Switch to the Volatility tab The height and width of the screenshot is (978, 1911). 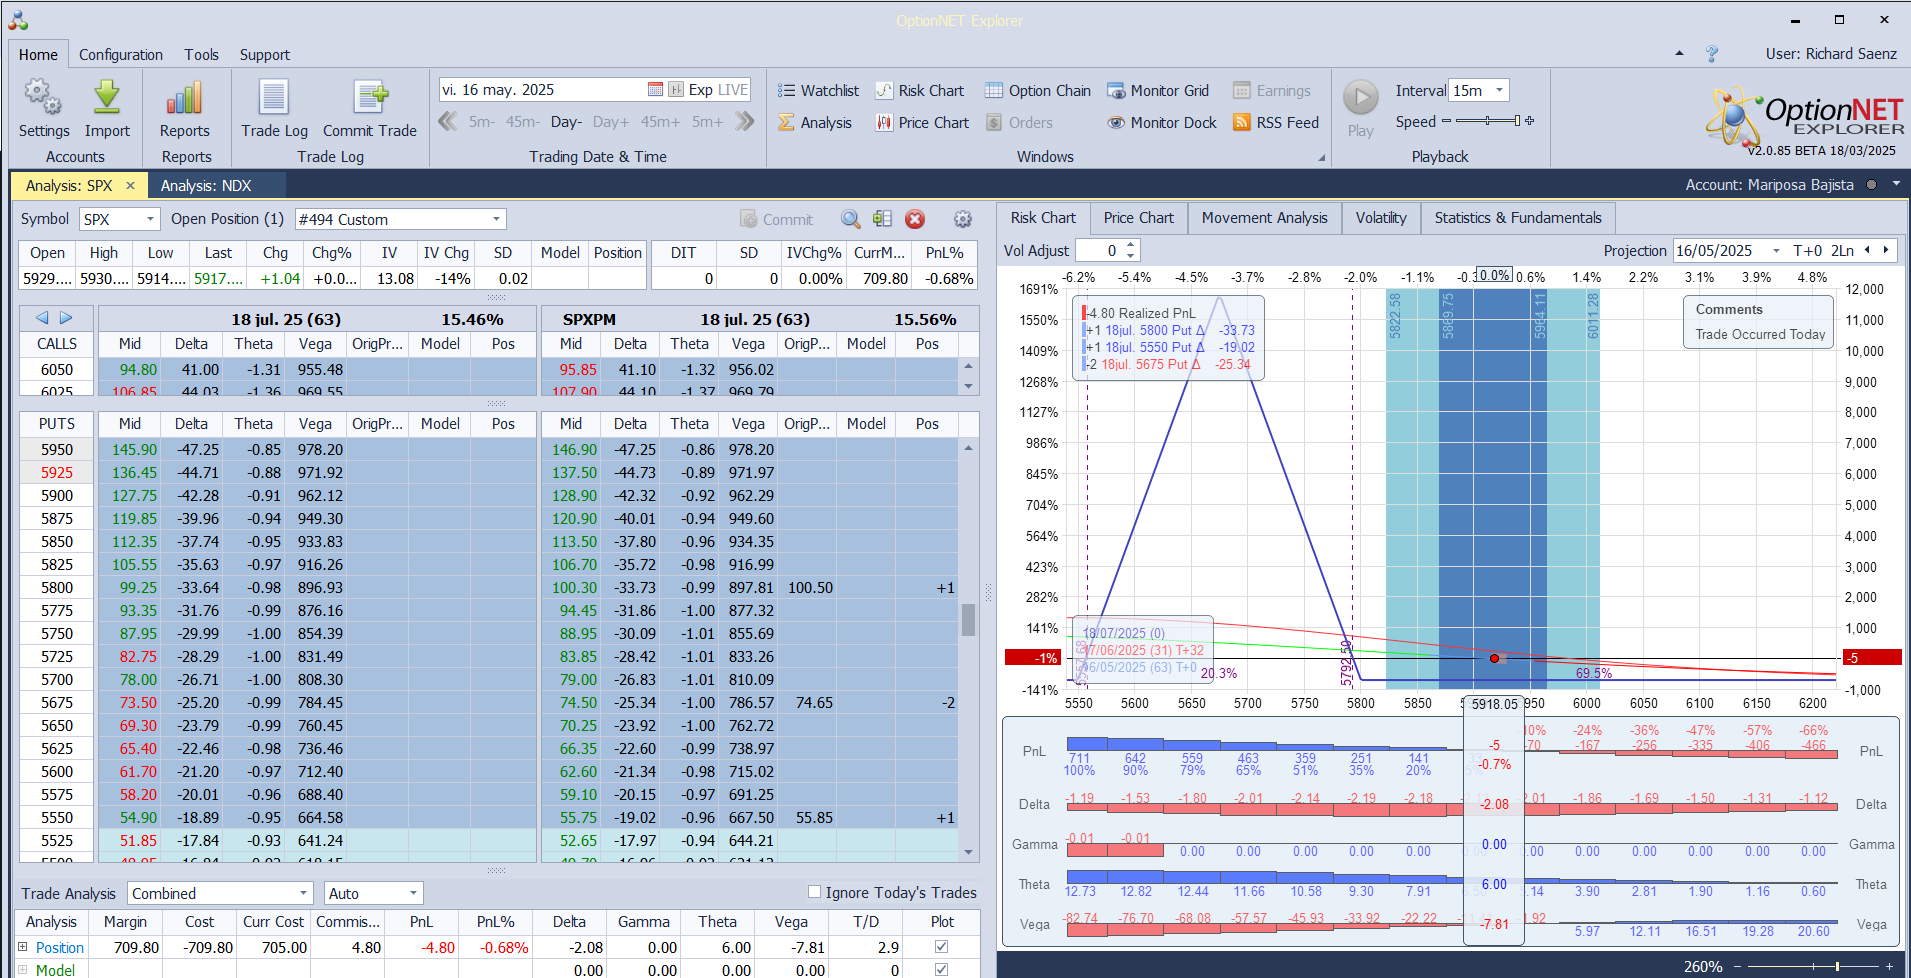[1380, 218]
